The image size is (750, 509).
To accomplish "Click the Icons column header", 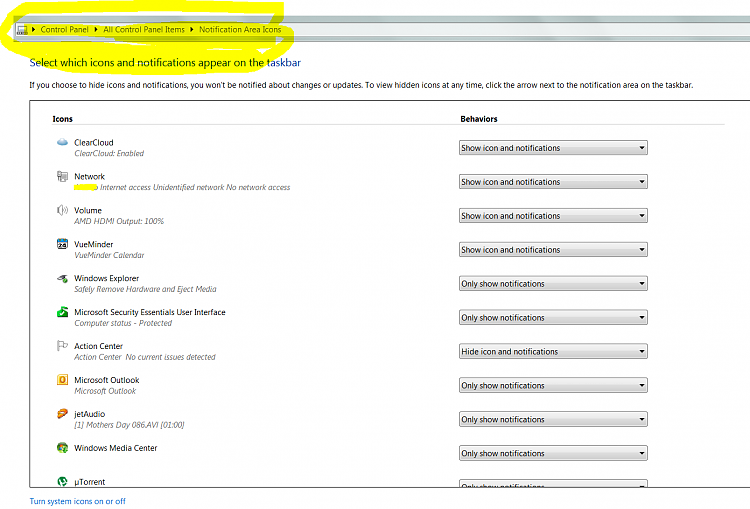I will coord(63,119).
